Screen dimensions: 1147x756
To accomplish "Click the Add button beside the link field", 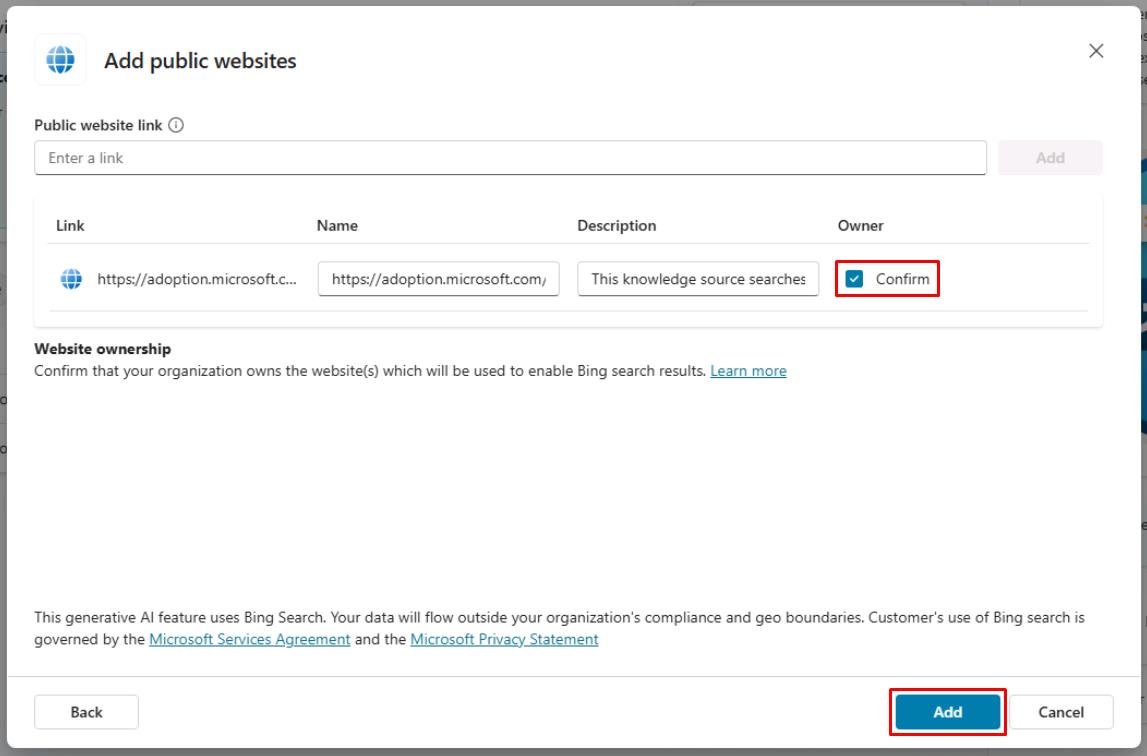I will 1050,157.
